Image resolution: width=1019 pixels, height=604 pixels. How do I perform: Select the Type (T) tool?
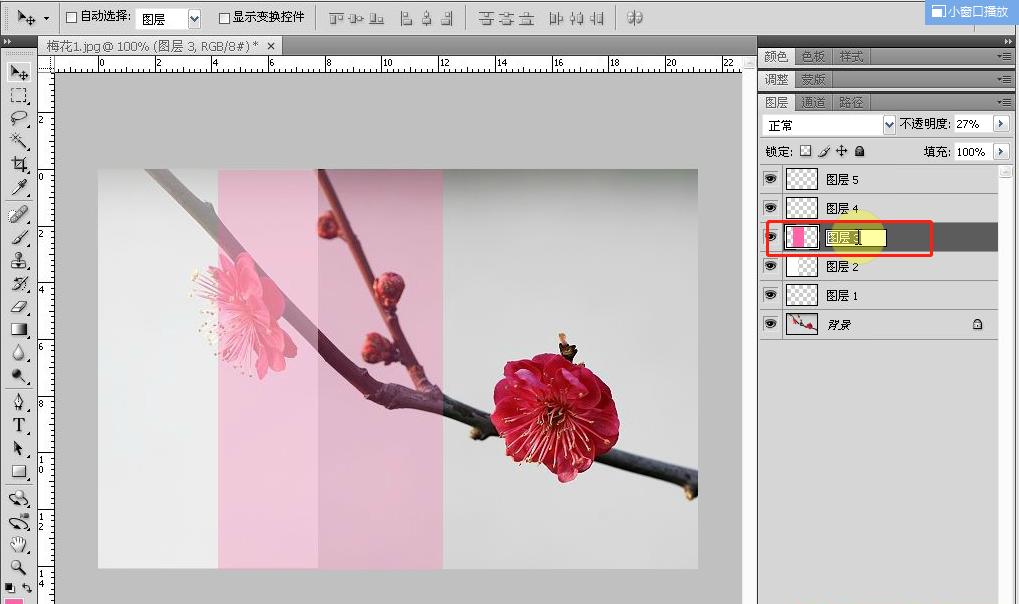[19, 425]
